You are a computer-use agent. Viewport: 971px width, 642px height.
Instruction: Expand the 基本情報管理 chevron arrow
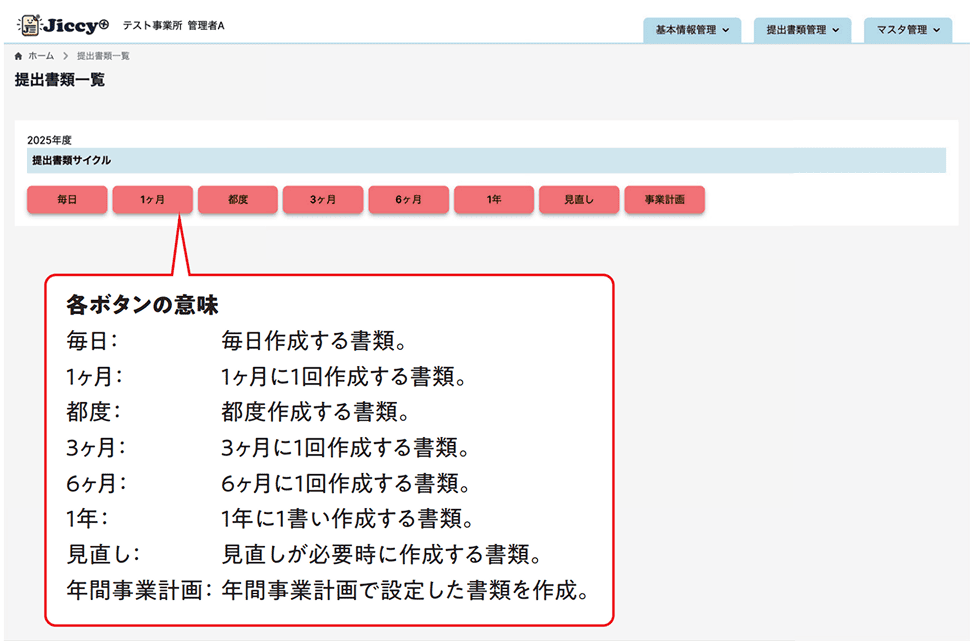coord(727,30)
